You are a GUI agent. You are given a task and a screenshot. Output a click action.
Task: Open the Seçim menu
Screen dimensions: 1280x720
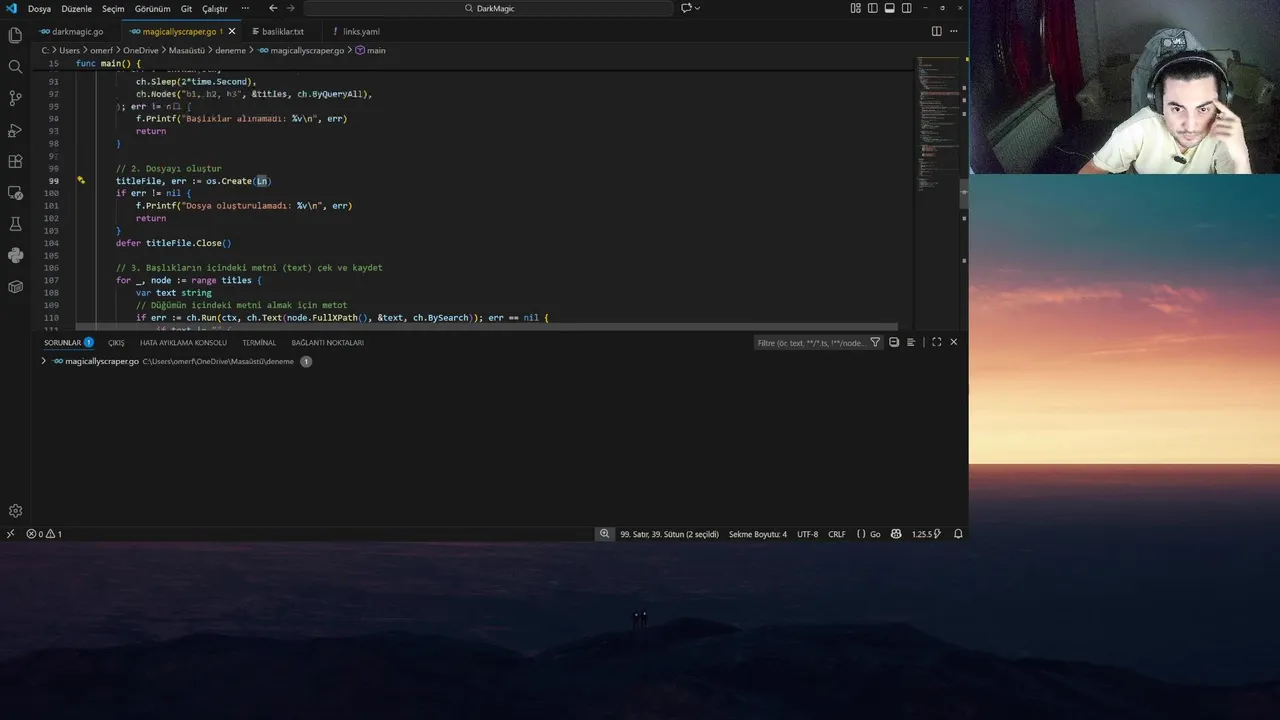113,8
